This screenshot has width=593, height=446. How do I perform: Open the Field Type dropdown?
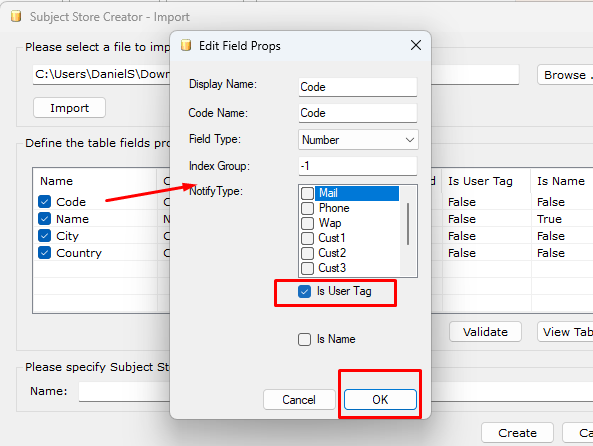coord(358,140)
